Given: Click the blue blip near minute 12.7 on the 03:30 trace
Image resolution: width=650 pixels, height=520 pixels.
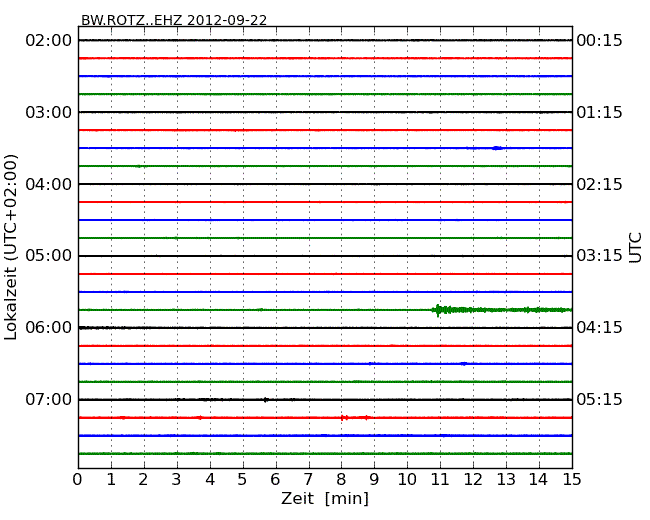Looking at the screenshot, I should pos(497,148).
